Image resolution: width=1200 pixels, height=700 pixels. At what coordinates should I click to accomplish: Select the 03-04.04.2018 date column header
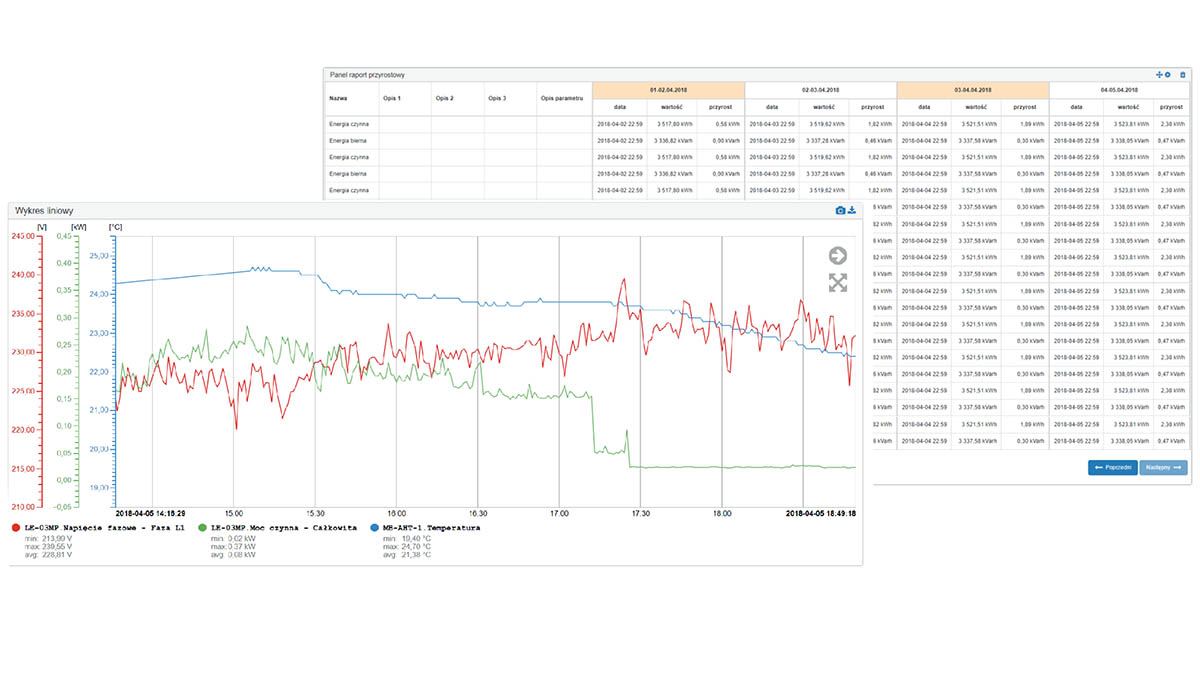[973, 89]
